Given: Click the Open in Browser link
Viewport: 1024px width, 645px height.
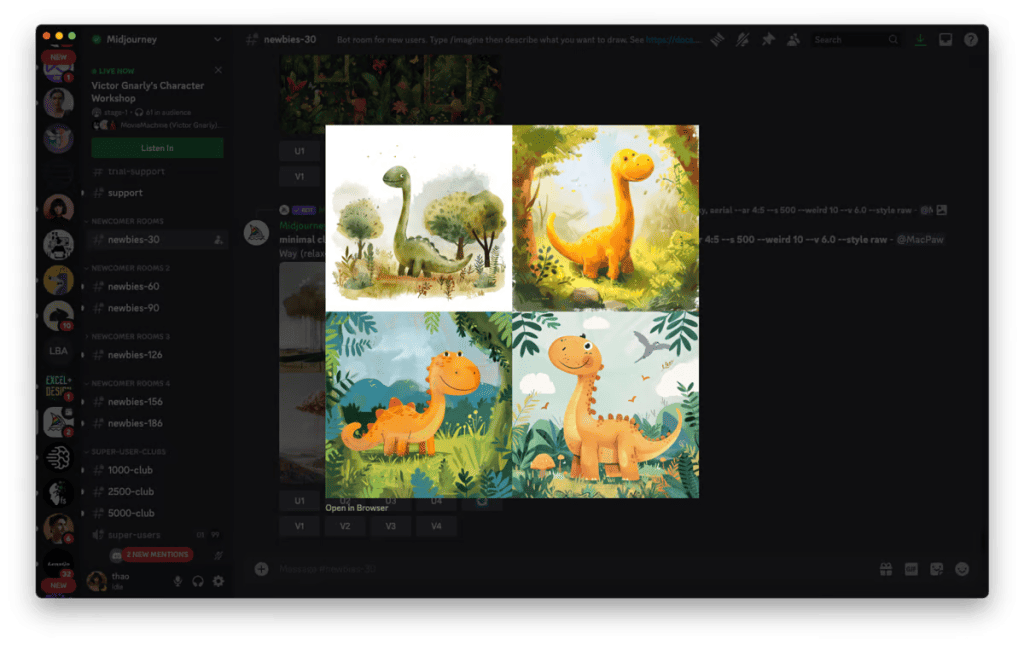Looking at the screenshot, I should (357, 508).
